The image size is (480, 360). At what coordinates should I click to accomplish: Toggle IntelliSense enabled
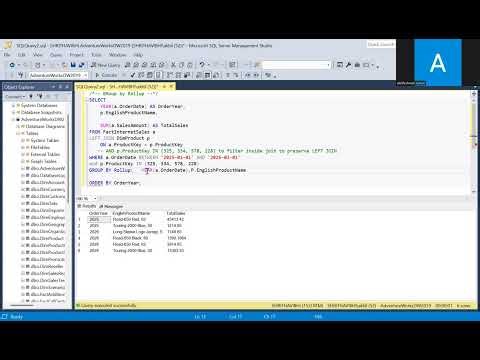(159, 75)
